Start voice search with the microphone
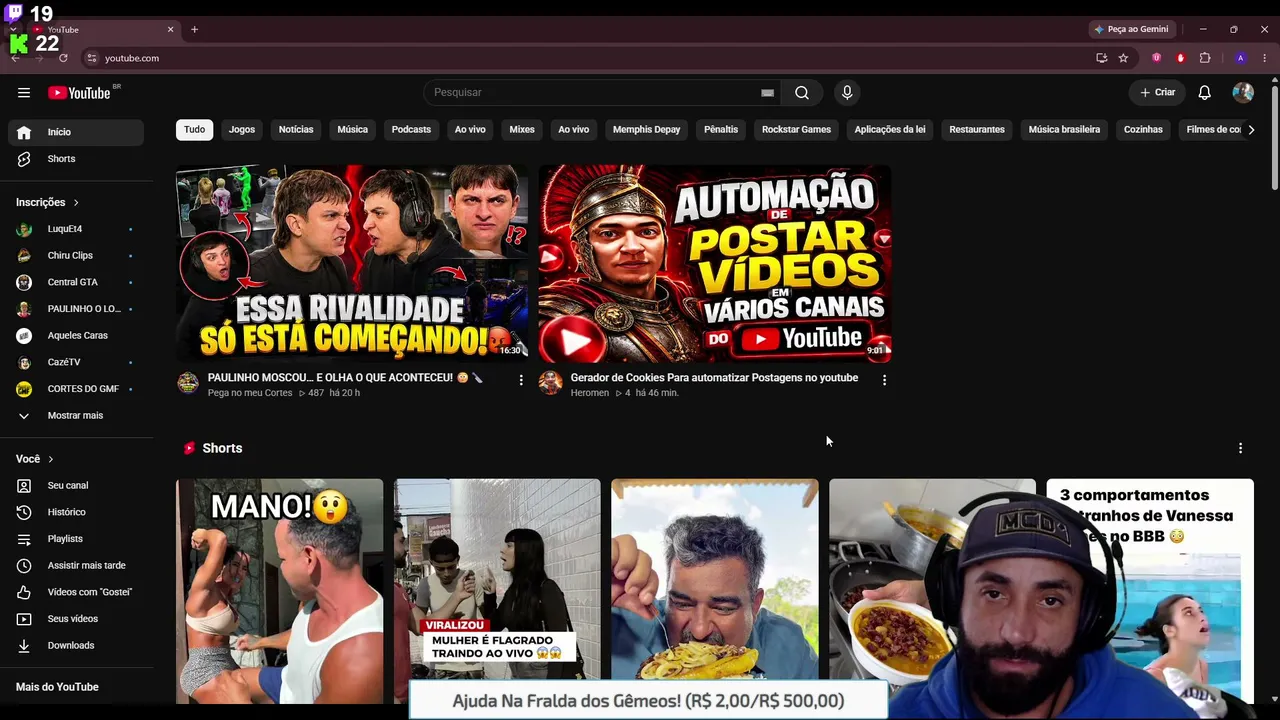This screenshot has width=1280, height=720. point(847,93)
